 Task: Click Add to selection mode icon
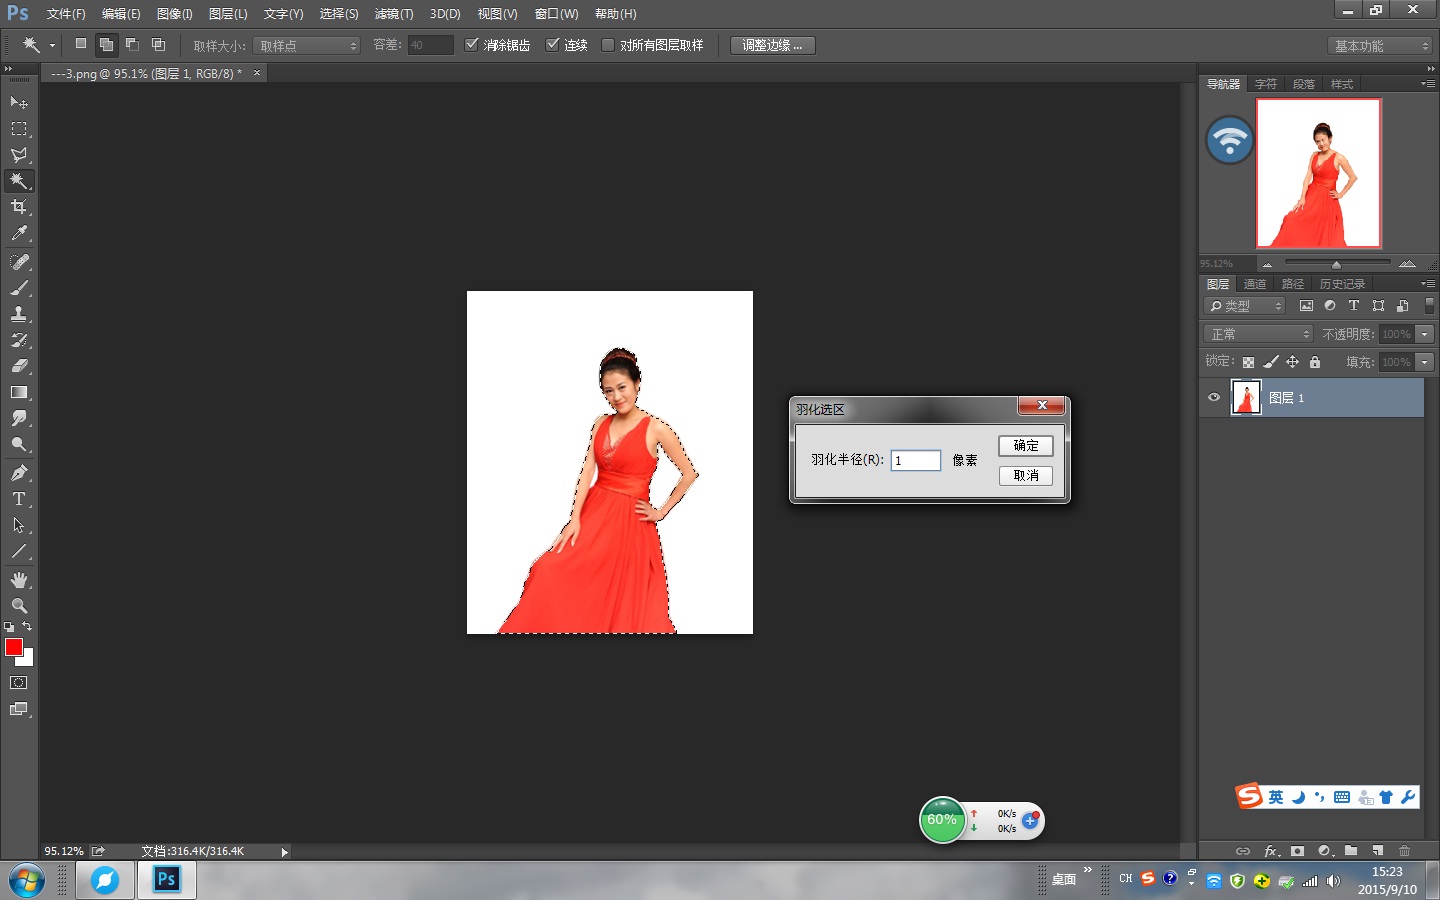pyautogui.click(x=106, y=44)
